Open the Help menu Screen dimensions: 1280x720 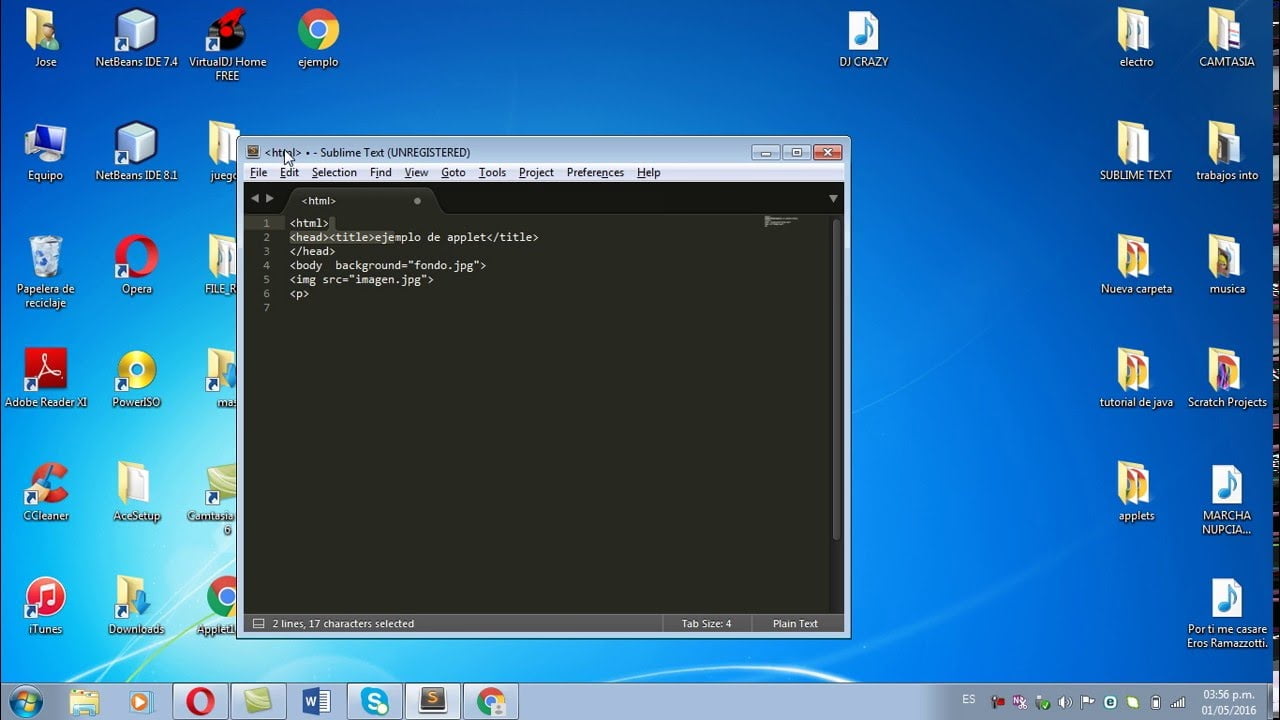[x=649, y=172]
